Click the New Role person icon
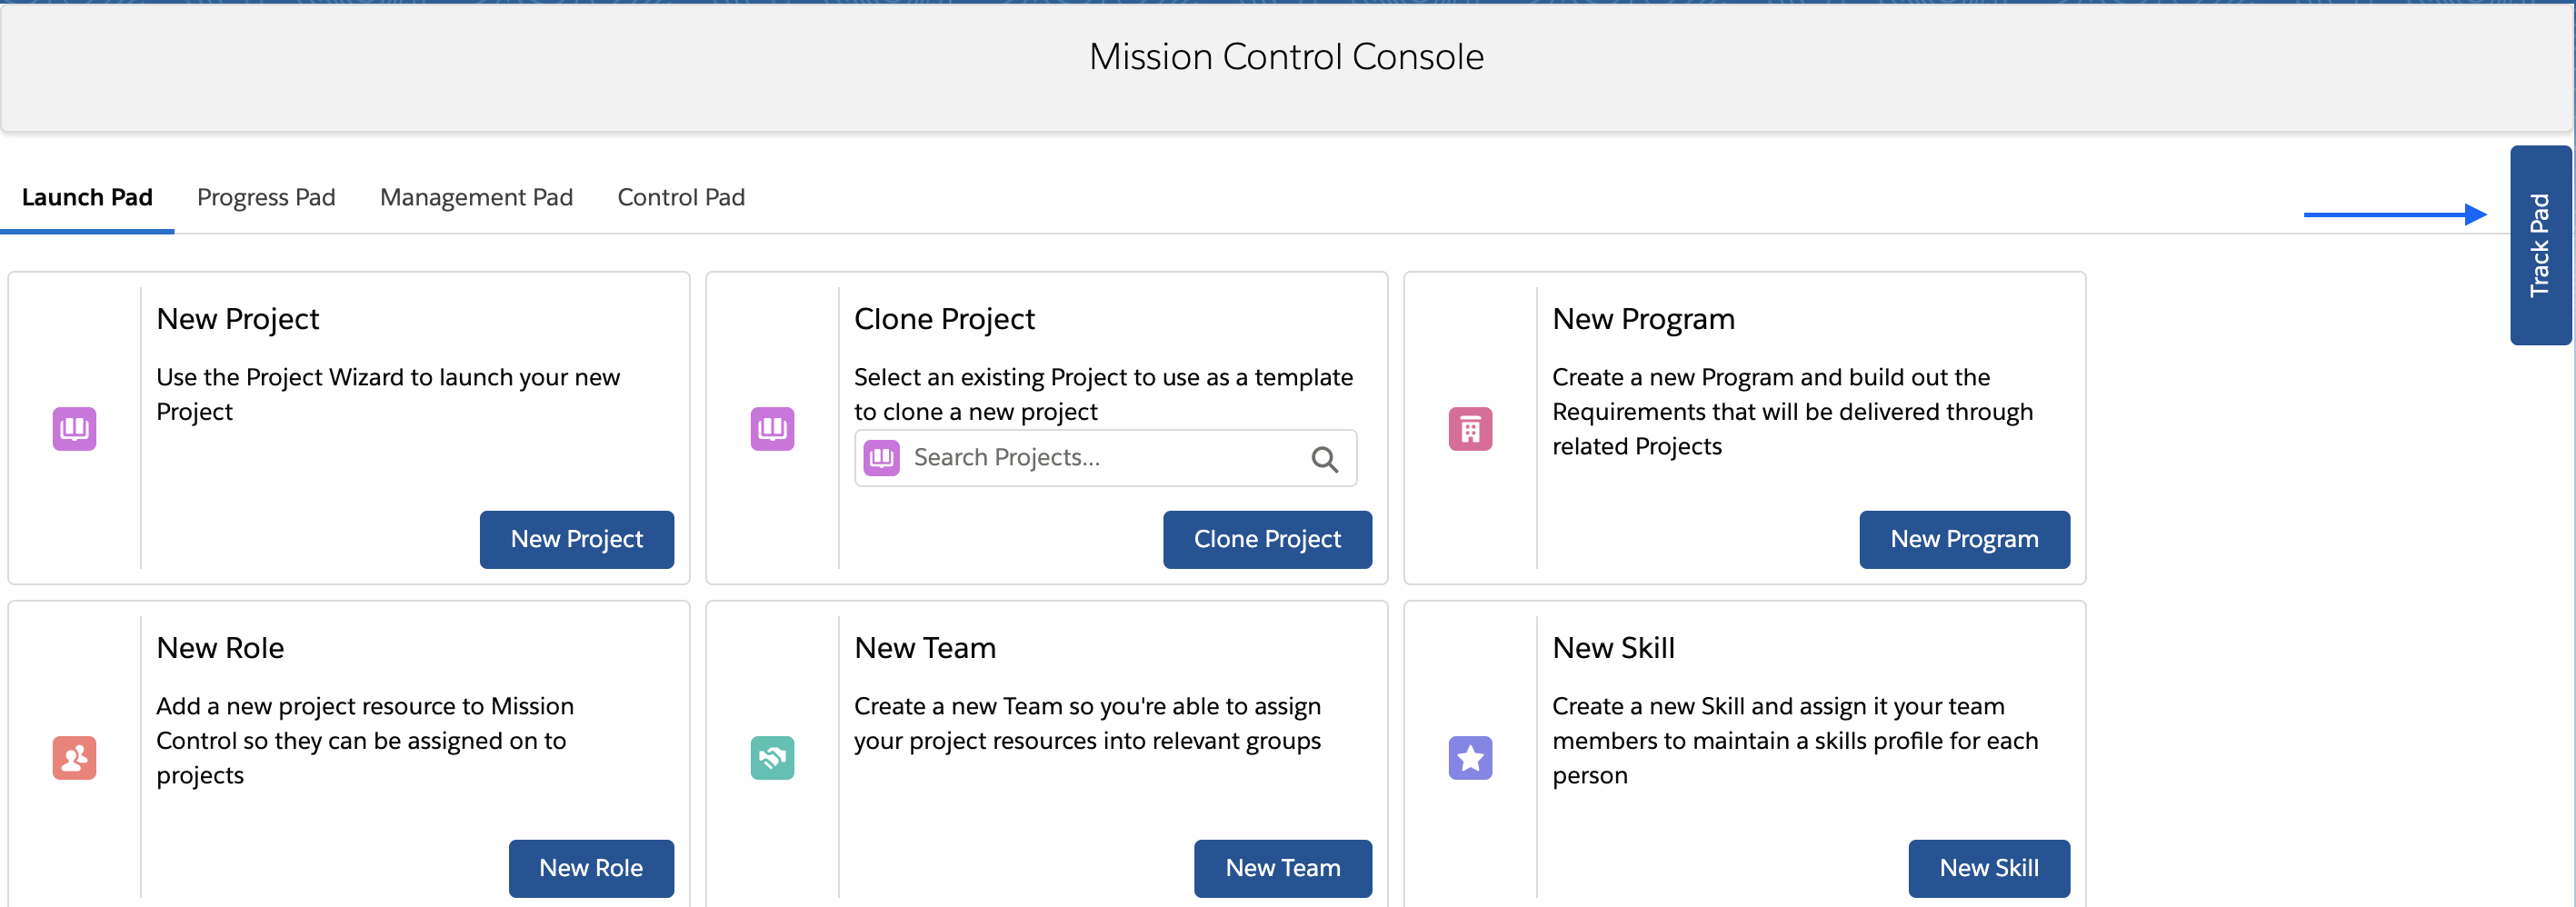This screenshot has width=2576, height=907. pos(74,758)
